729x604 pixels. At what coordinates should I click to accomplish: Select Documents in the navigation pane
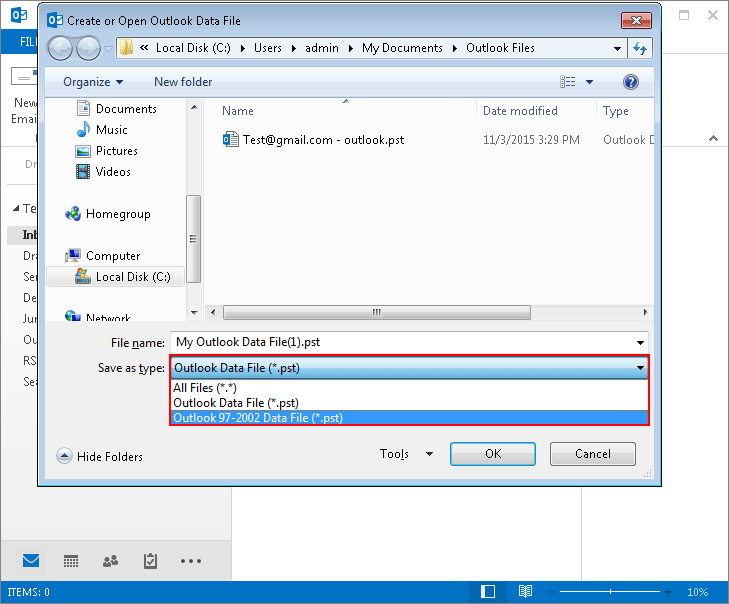[x=116, y=109]
